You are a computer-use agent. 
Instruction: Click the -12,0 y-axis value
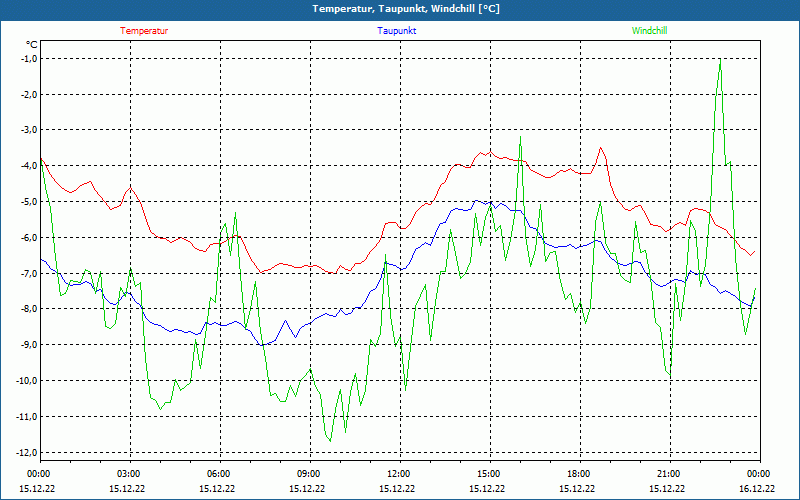26,453
